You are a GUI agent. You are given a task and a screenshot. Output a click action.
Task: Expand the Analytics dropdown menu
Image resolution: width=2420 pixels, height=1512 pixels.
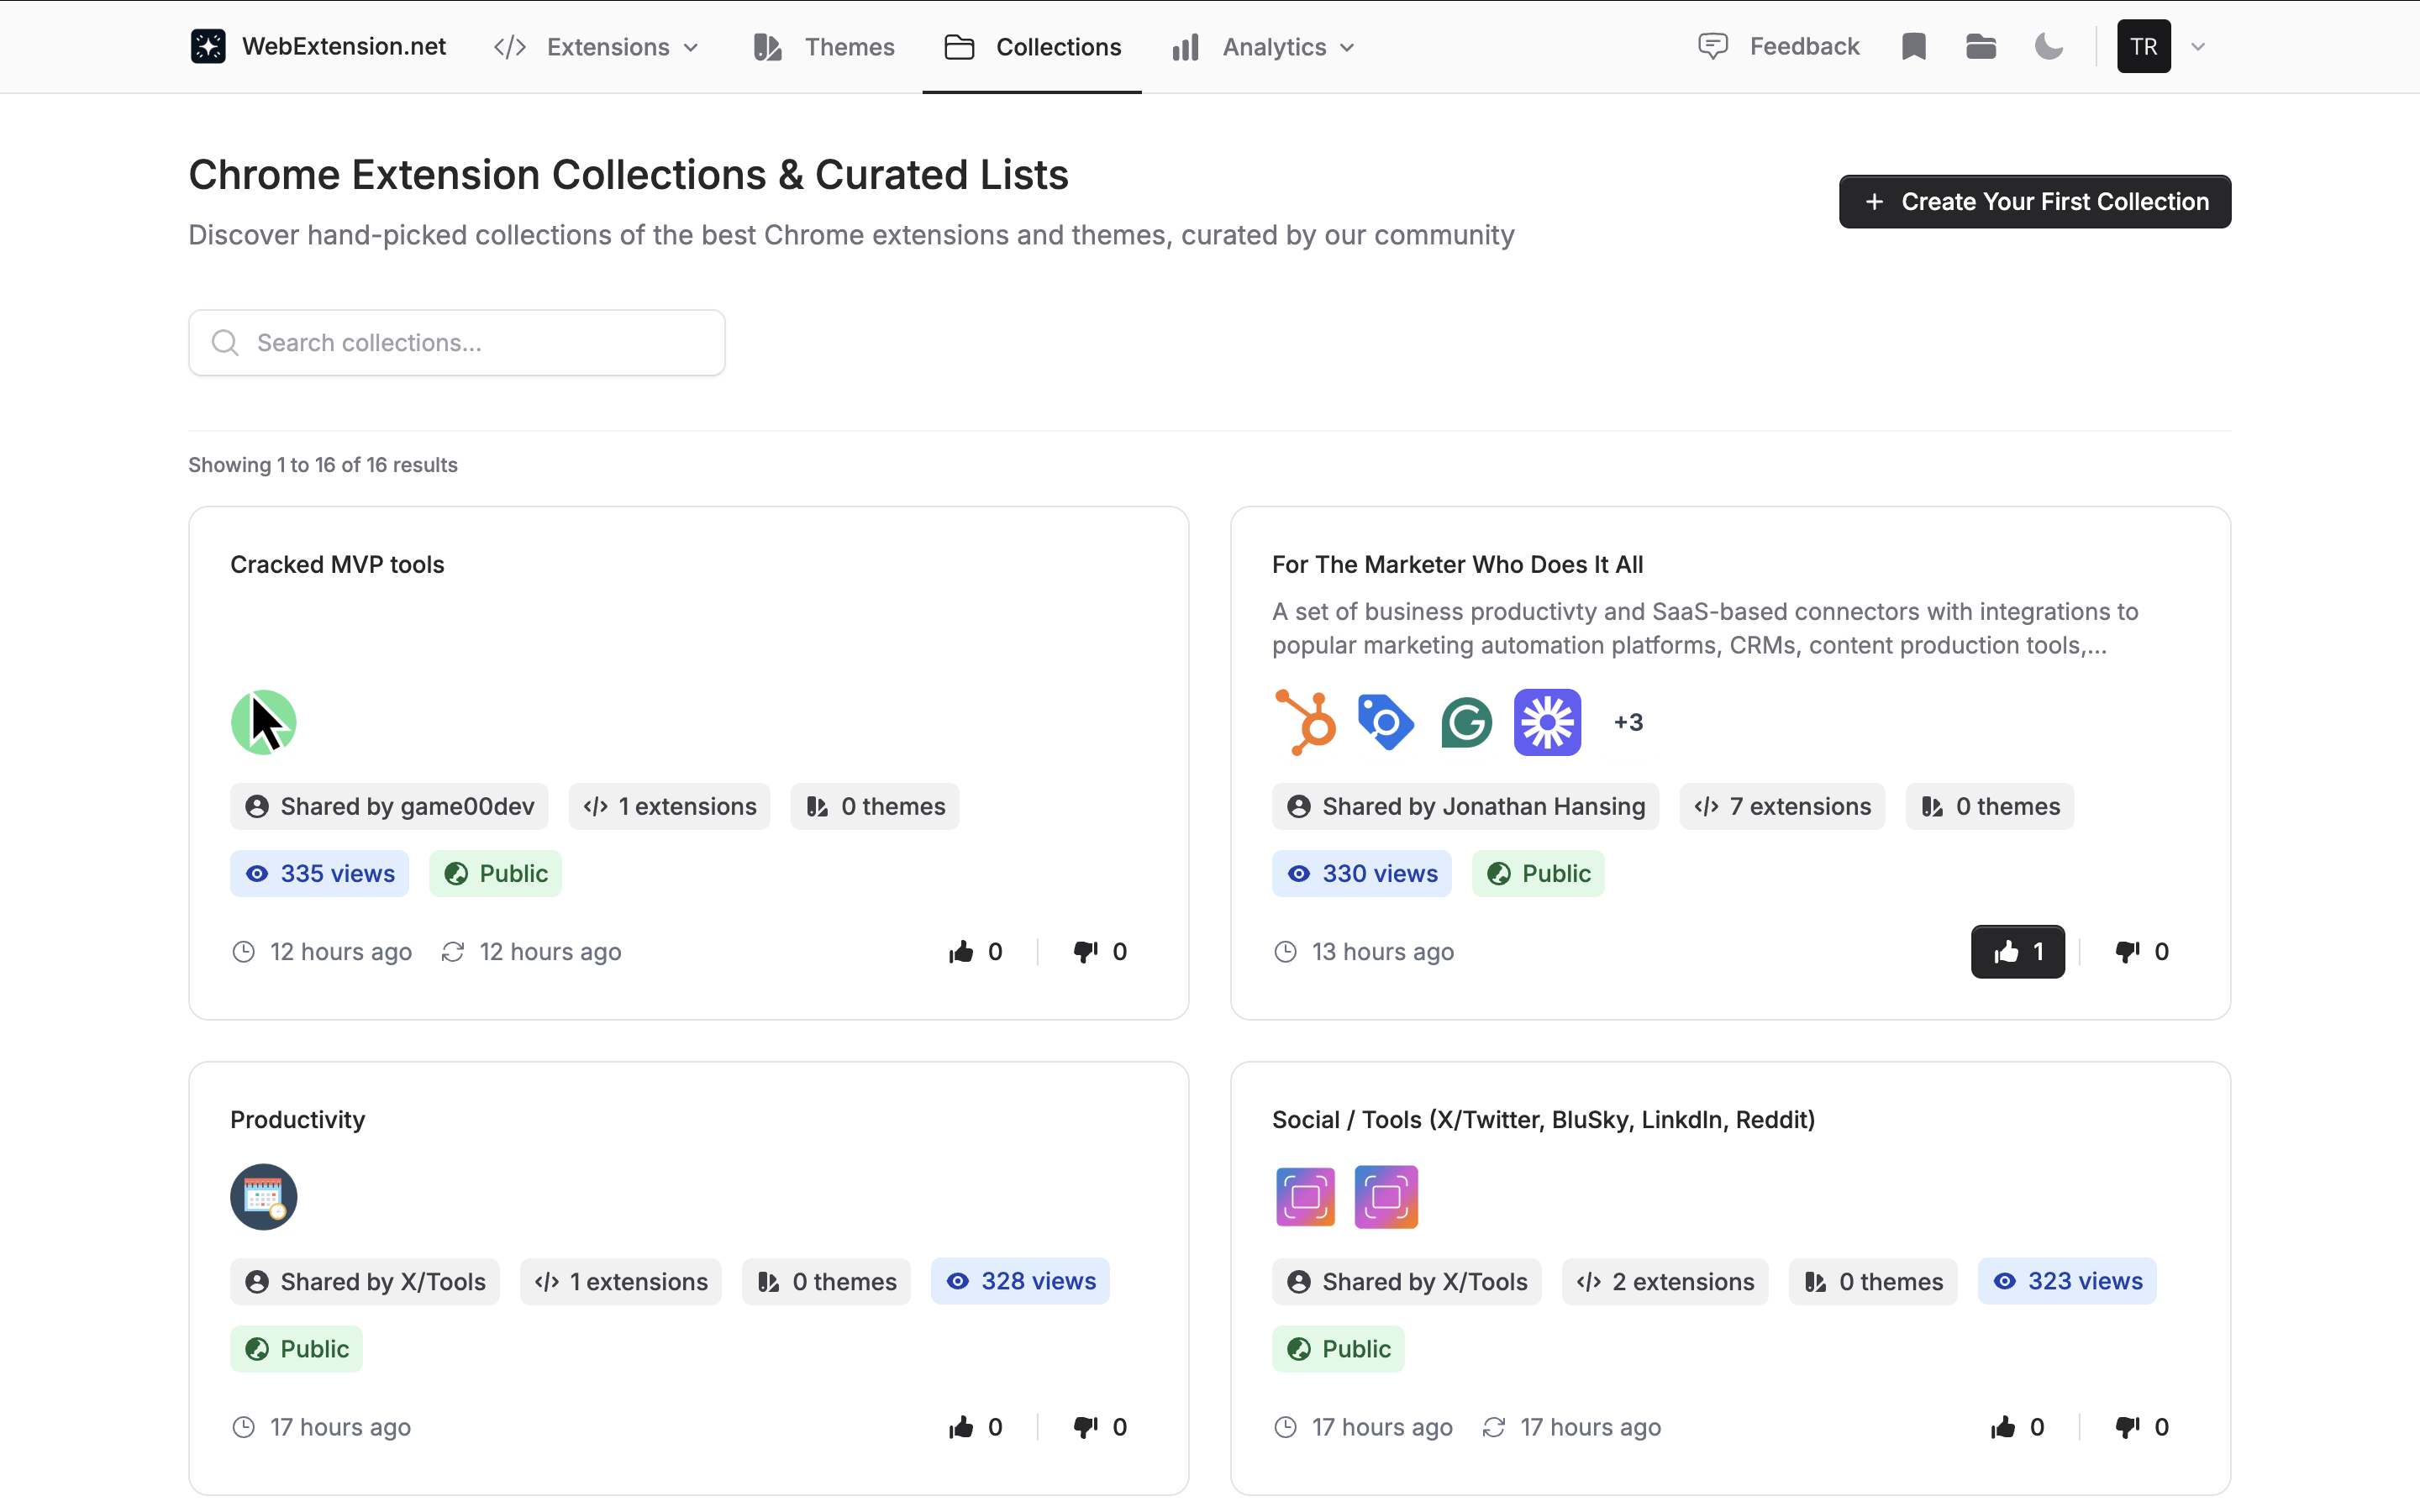[x=1264, y=47]
